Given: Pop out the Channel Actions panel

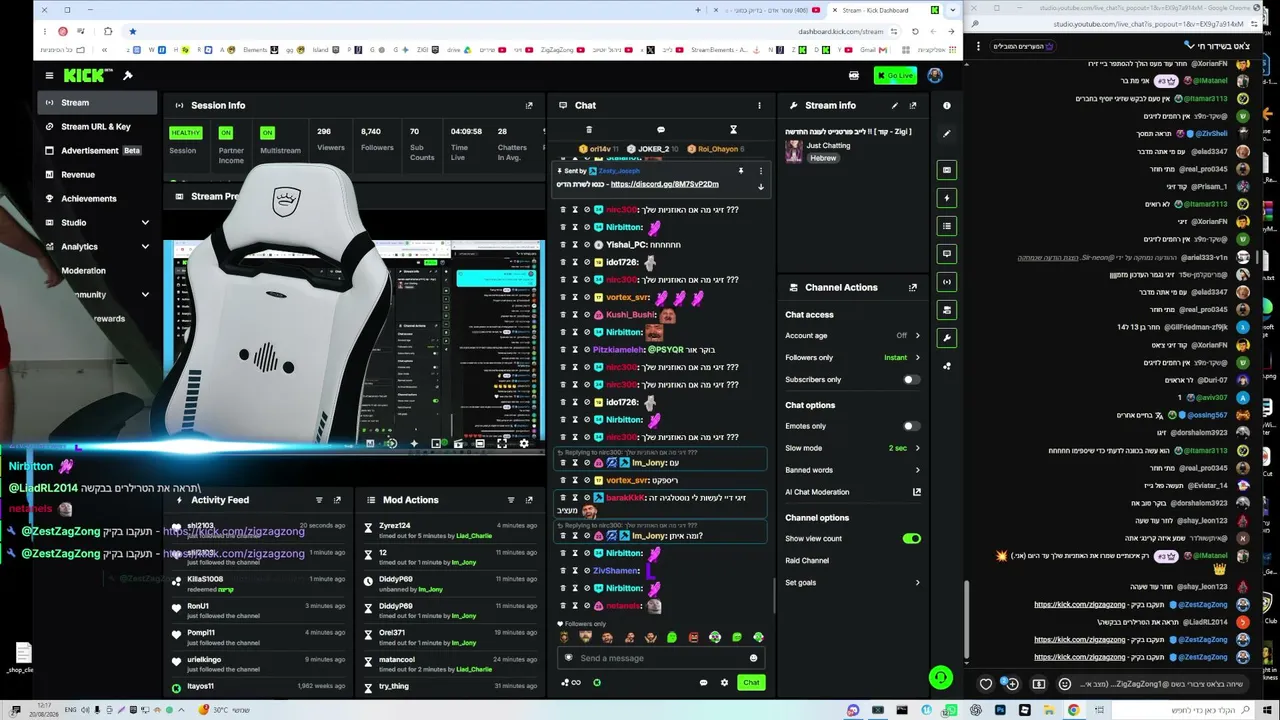Looking at the screenshot, I should [x=912, y=287].
